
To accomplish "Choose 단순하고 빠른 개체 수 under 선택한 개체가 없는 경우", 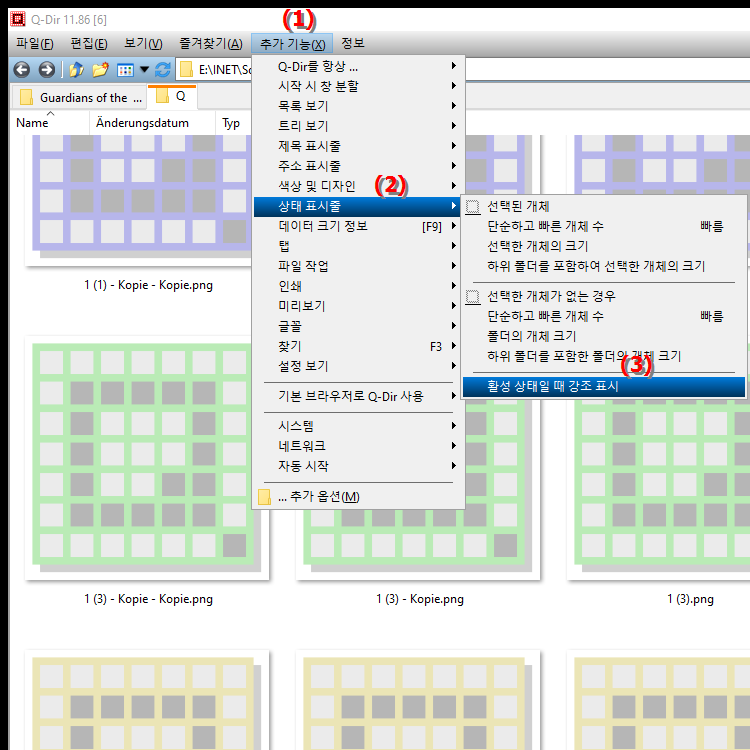I will pyautogui.click(x=604, y=317).
